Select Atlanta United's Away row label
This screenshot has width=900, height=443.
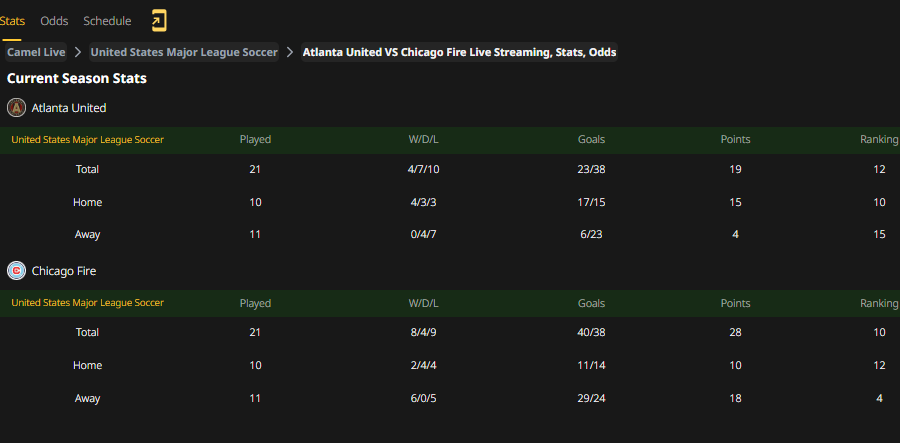pos(87,235)
